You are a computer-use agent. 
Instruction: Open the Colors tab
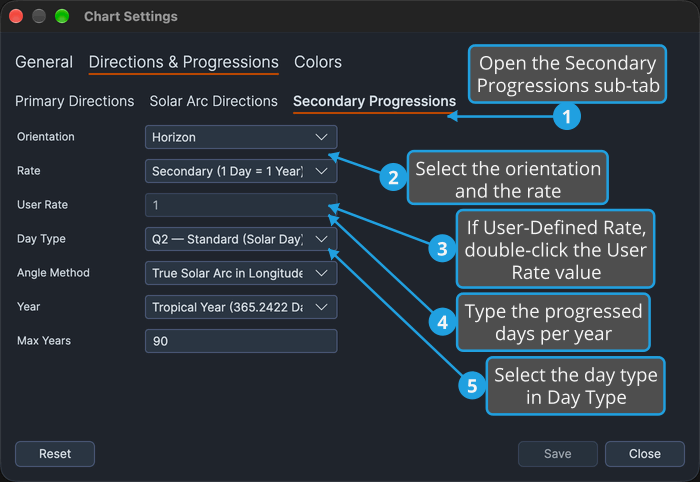[x=318, y=62]
